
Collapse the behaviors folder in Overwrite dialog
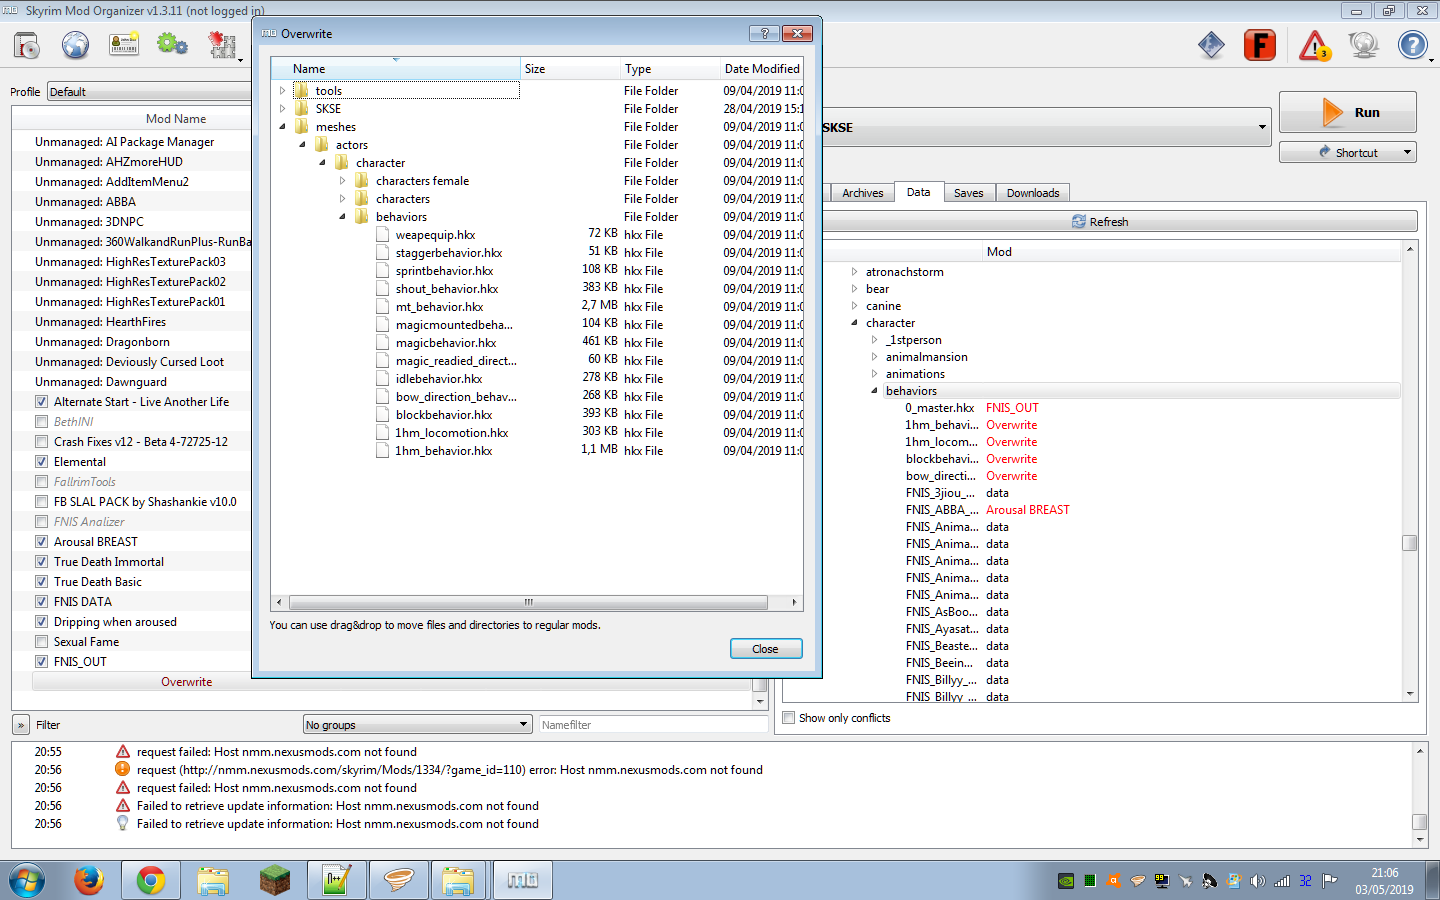tap(343, 217)
